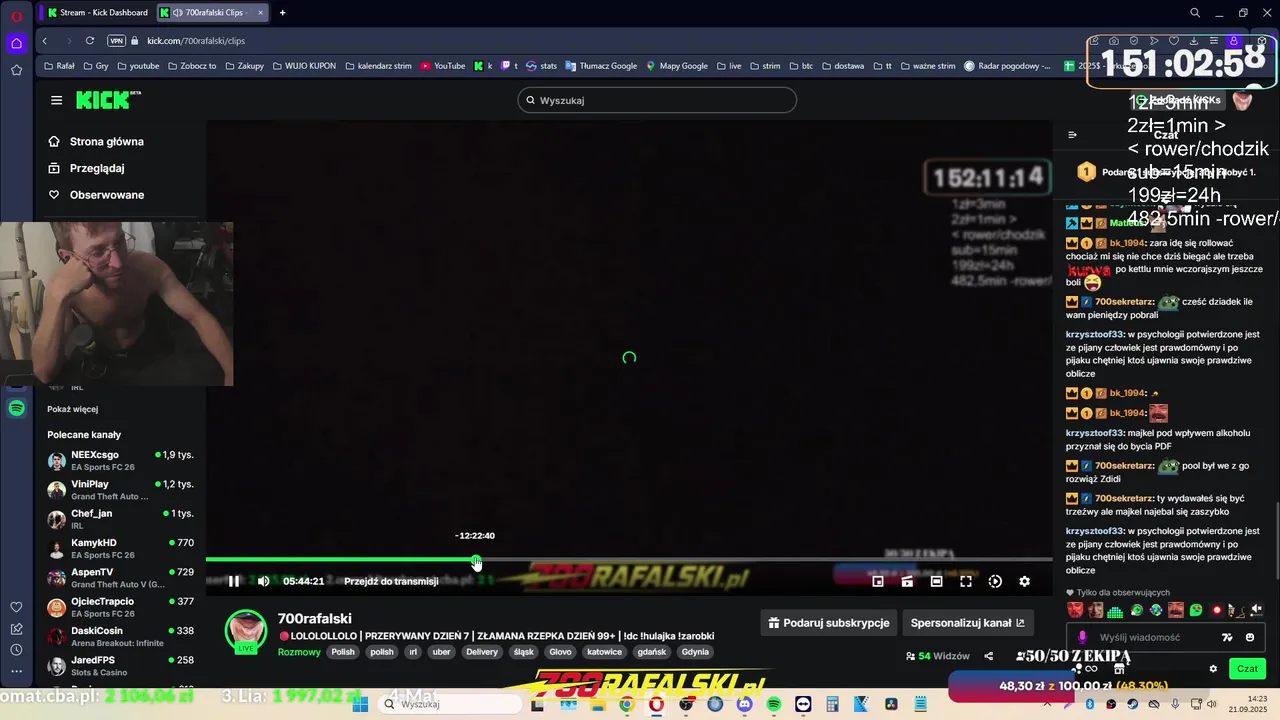This screenshot has height=720, width=1280.
Task: Open YouTube bookmark
Action: 443,66
